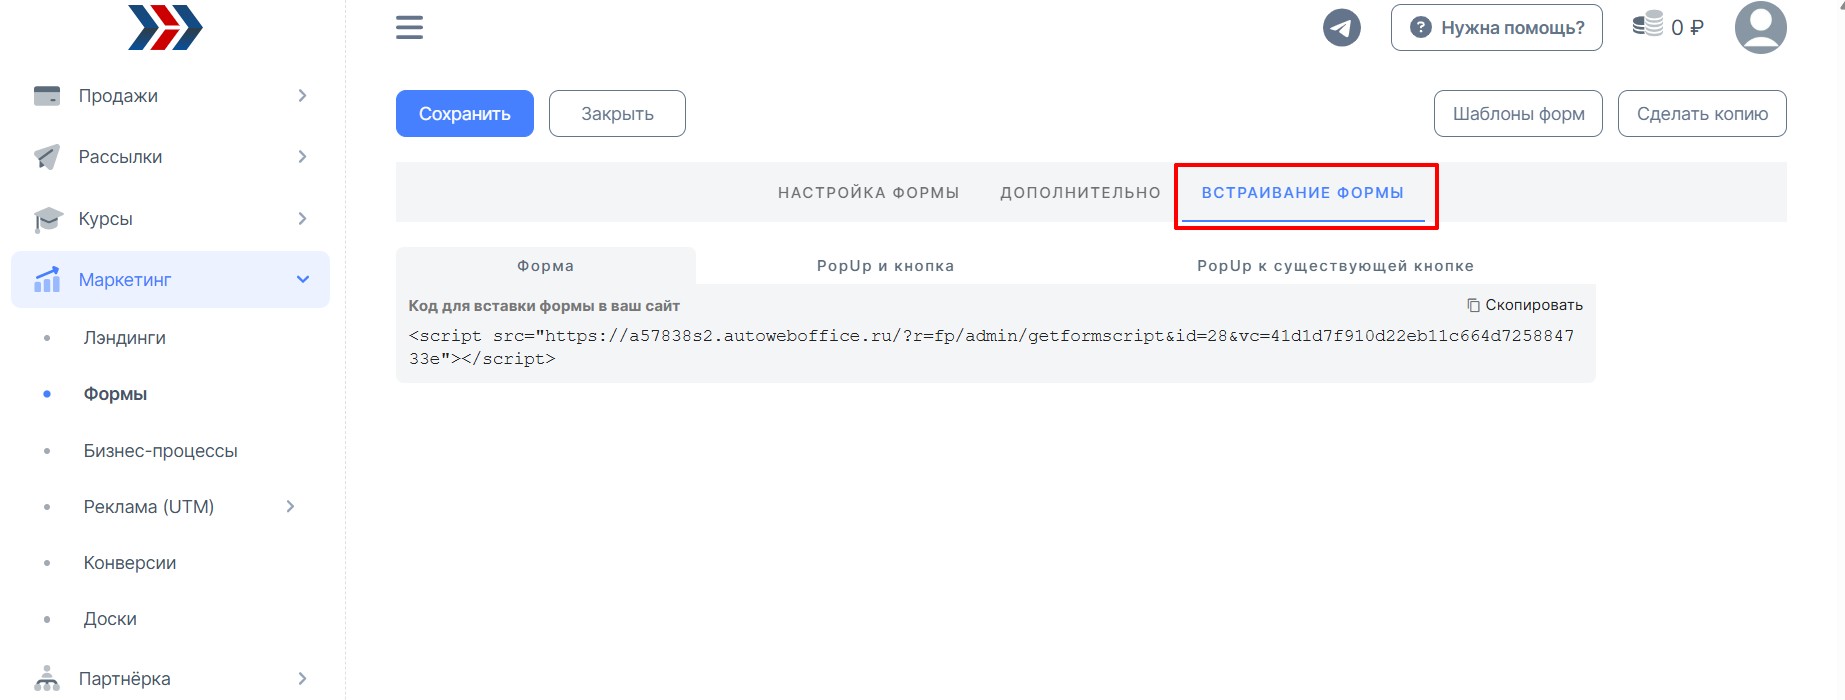Open Бизнес-процессы in the sidebar
This screenshot has width=1845, height=700.
pyautogui.click(x=160, y=451)
